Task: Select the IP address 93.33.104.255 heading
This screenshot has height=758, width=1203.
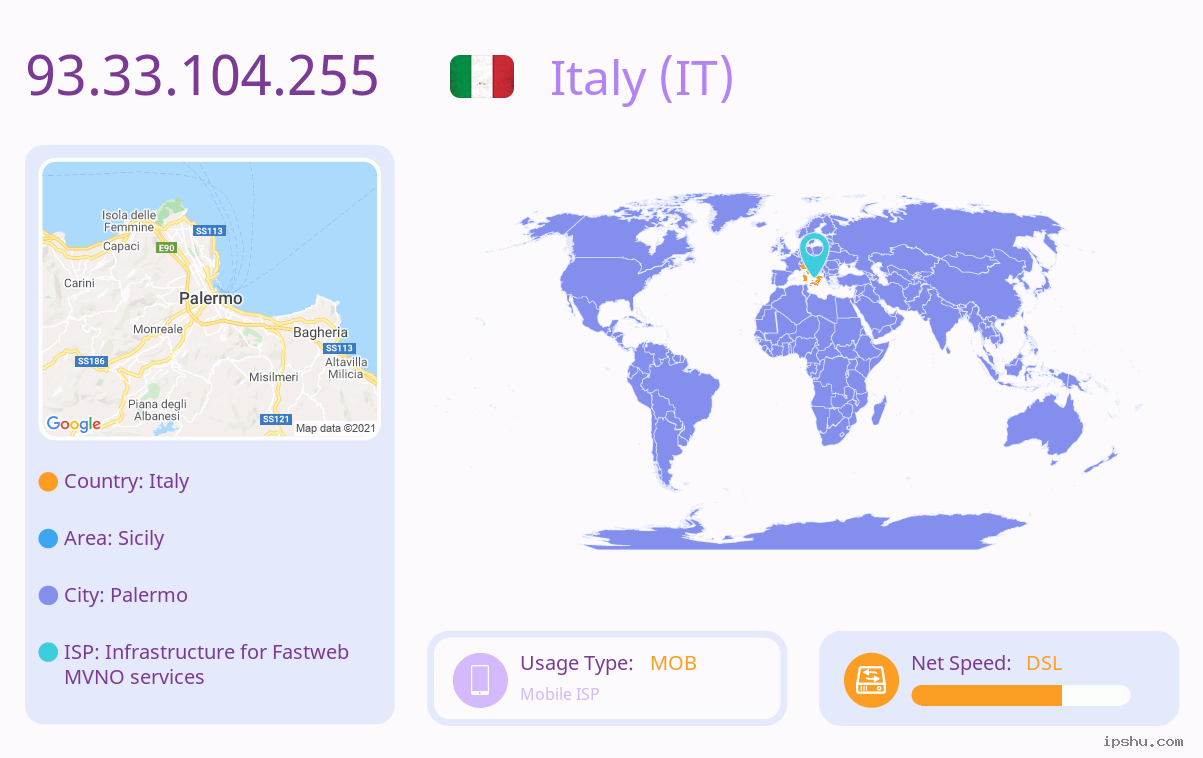Action: coord(202,76)
